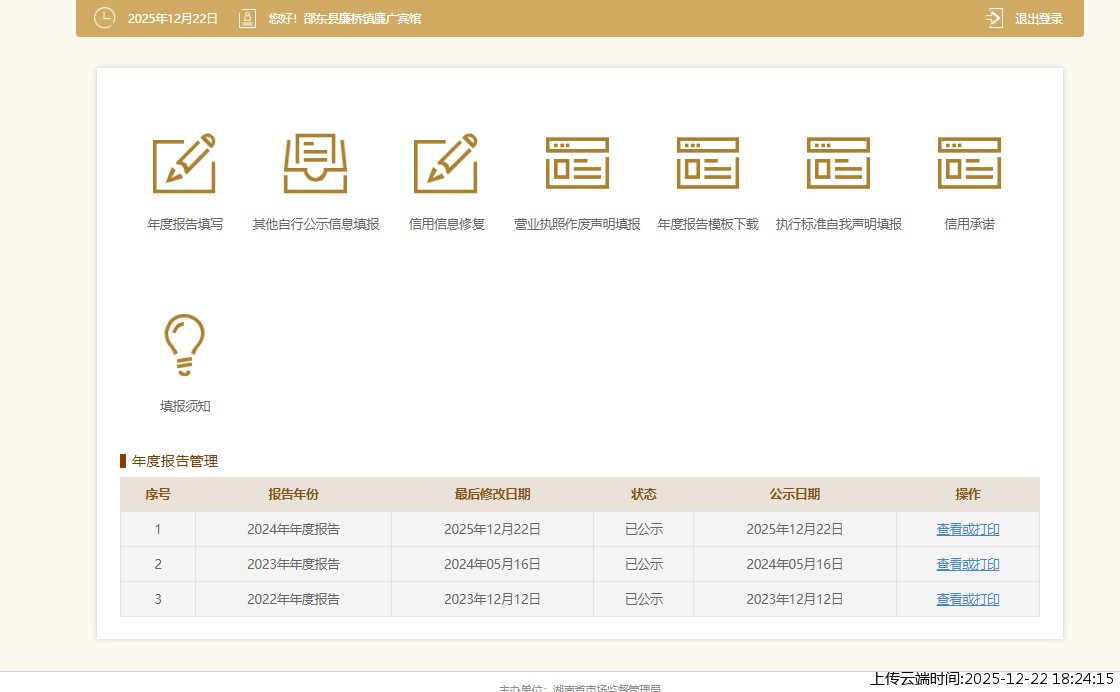Open 查看或打印 for the 2024 annual report

tap(967, 529)
